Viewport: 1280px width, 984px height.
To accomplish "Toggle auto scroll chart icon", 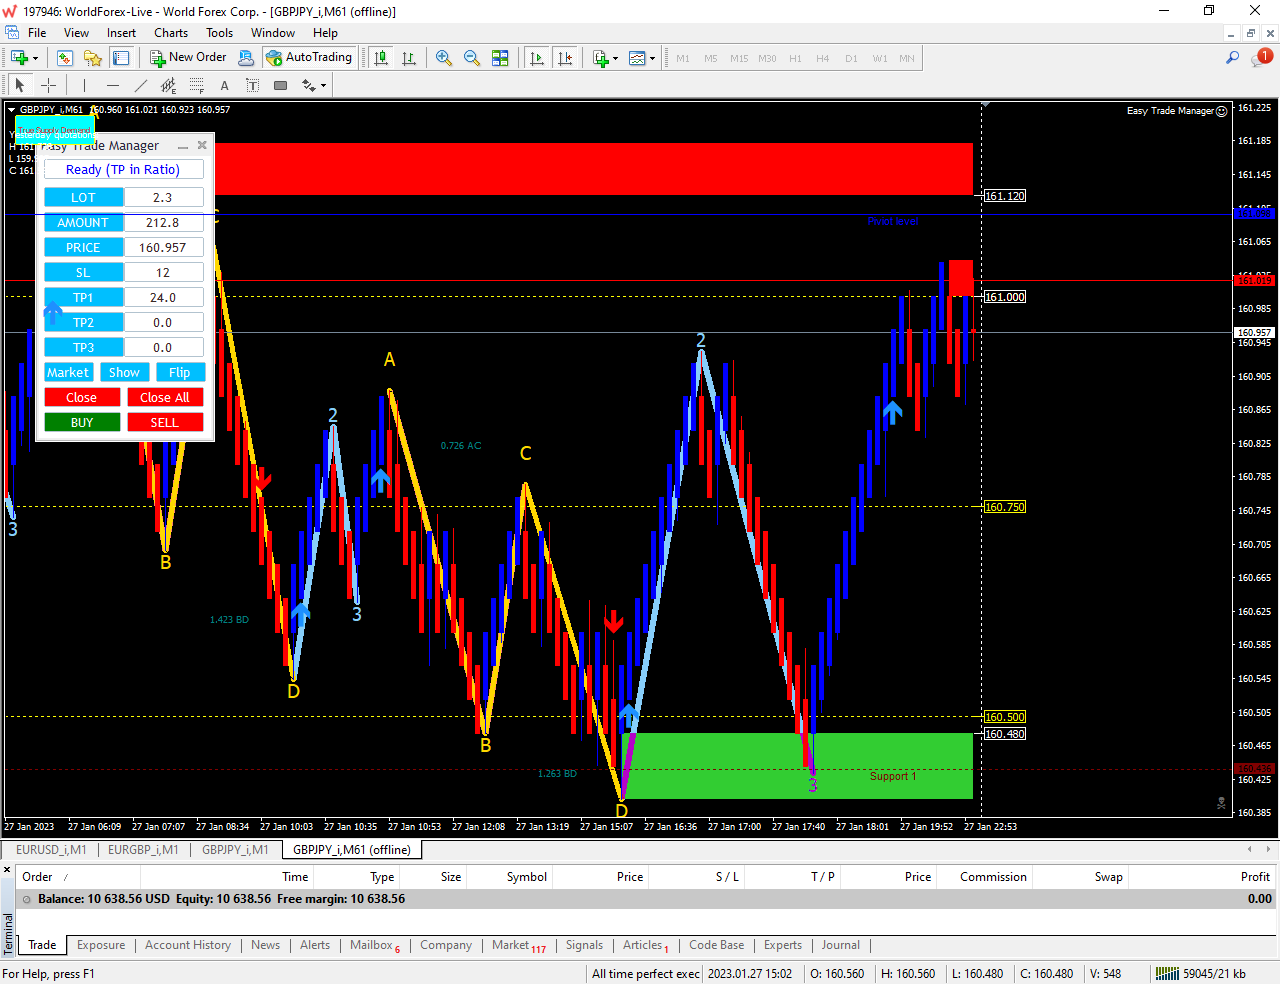I will (x=537, y=58).
